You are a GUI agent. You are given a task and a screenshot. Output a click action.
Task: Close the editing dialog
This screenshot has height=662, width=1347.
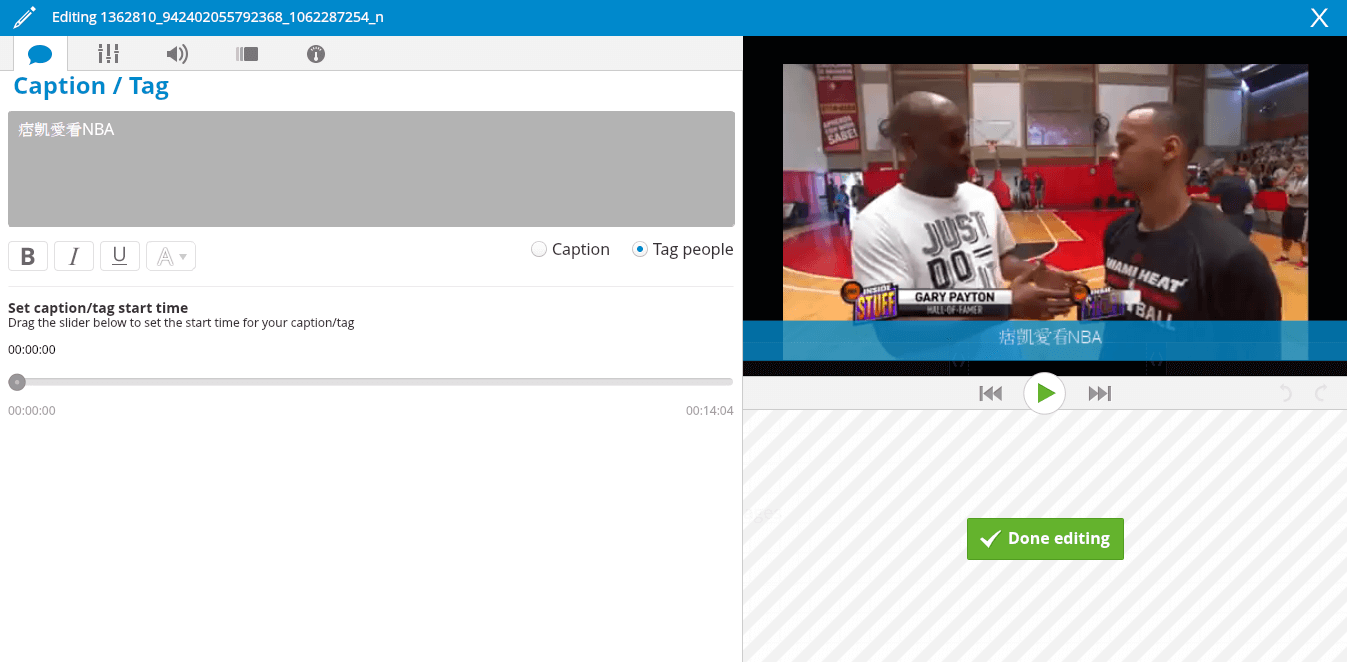1319,17
